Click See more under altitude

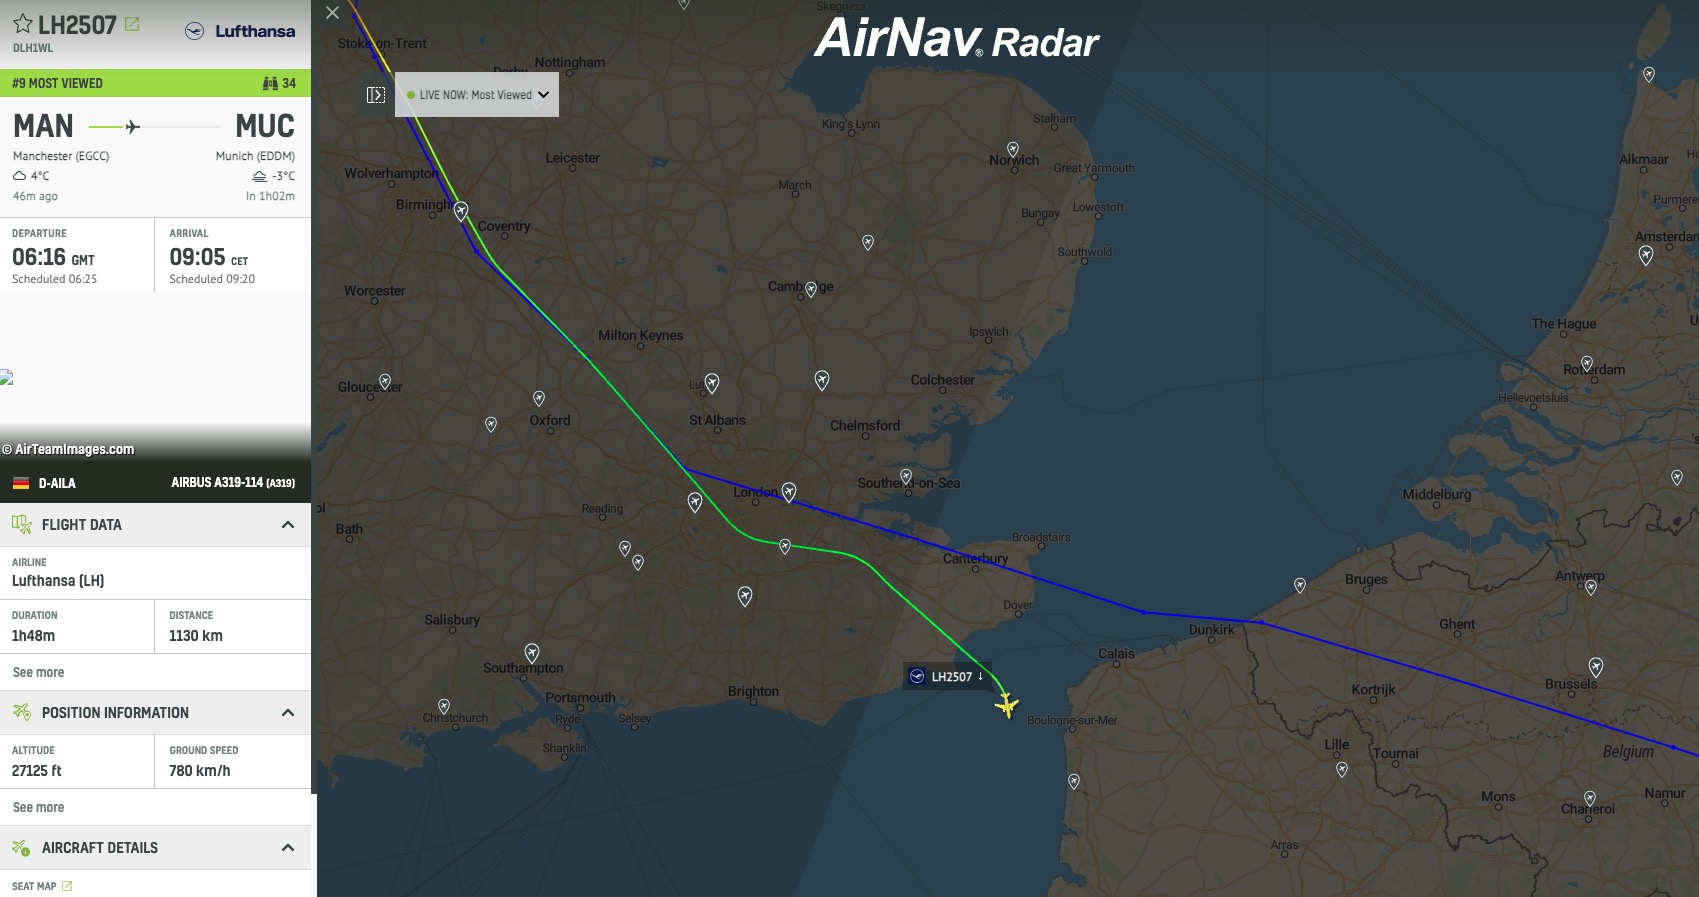[38, 807]
